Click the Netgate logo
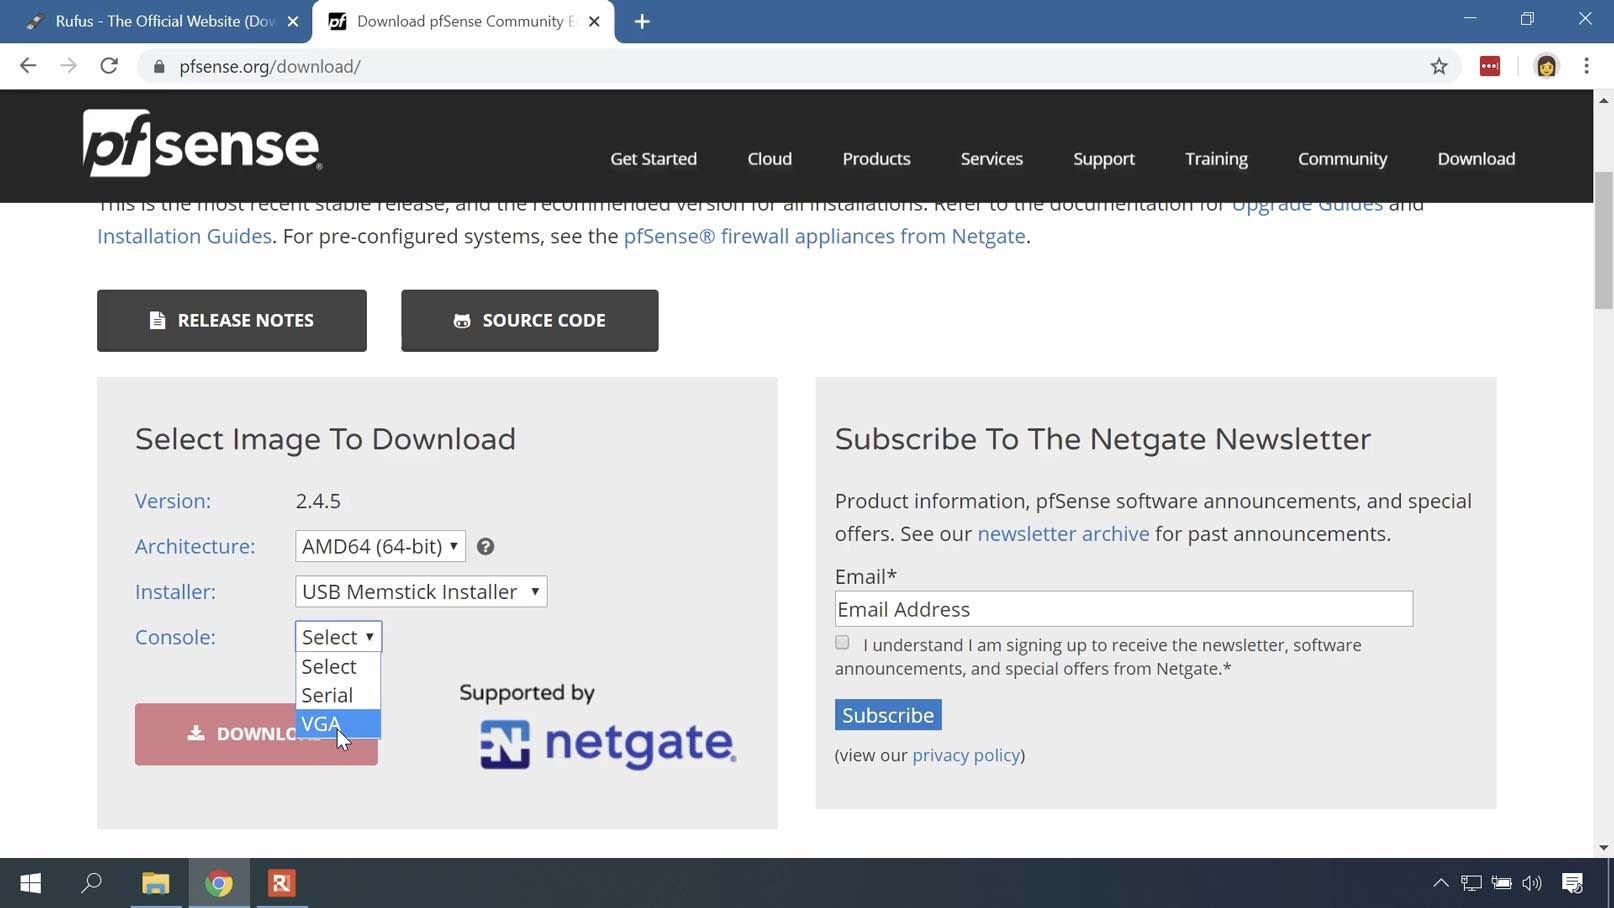1614x908 pixels. tap(607, 744)
